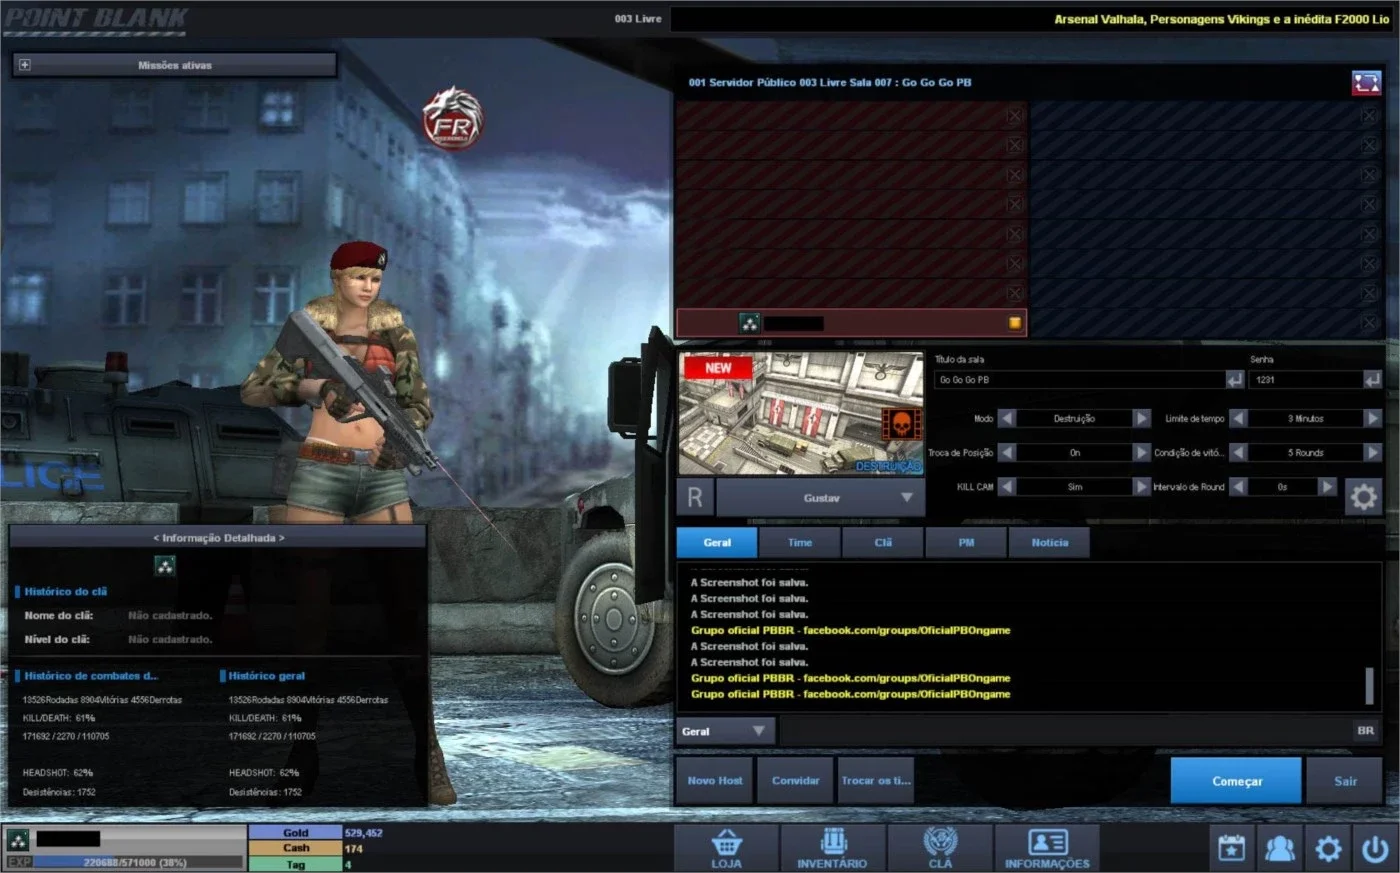Open the LOJA shop icon
Image resolution: width=1400 pixels, height=873 pixels.
pos(726,848)
